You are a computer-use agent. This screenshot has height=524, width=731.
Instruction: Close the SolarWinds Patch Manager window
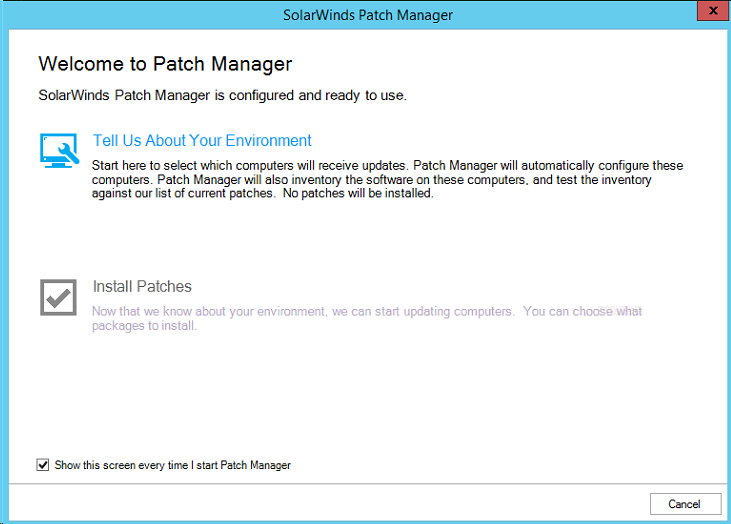pyautogui.click(x=713, y=11)
